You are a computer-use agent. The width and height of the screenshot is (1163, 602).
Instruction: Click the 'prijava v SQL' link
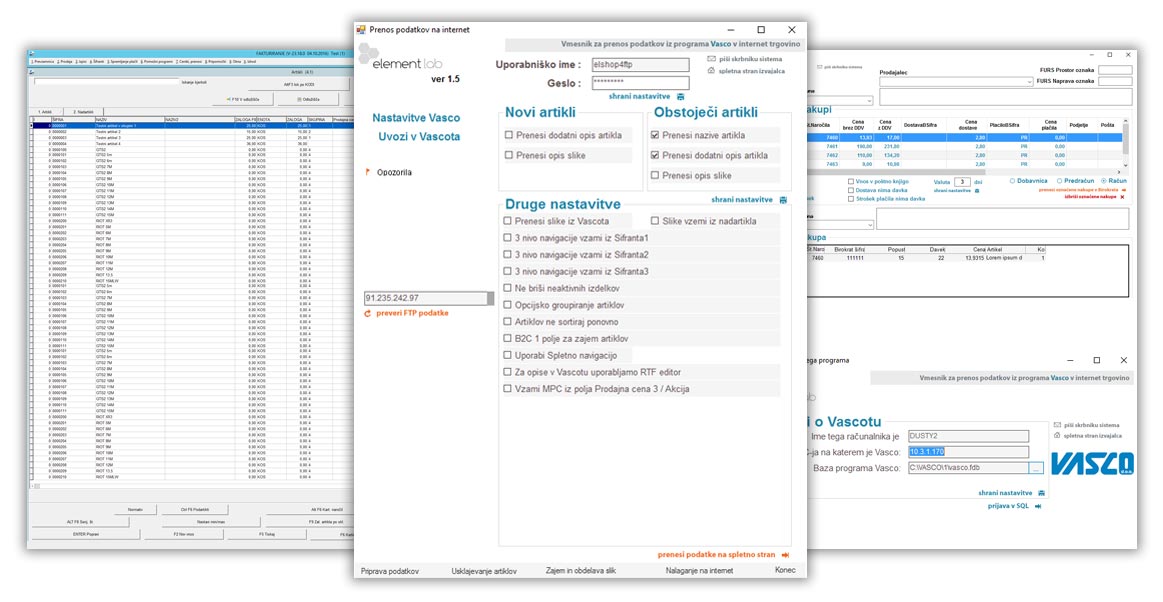(1008, 506)
